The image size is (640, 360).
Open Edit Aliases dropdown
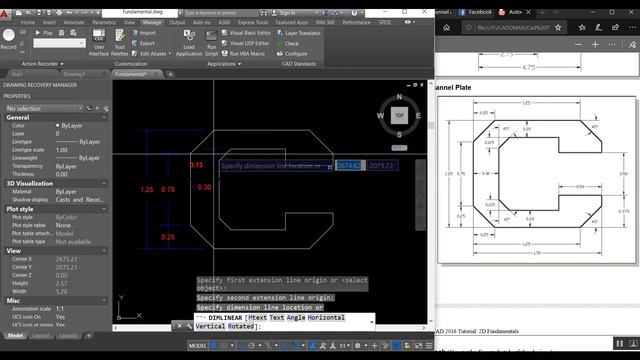tap(152, 53)
